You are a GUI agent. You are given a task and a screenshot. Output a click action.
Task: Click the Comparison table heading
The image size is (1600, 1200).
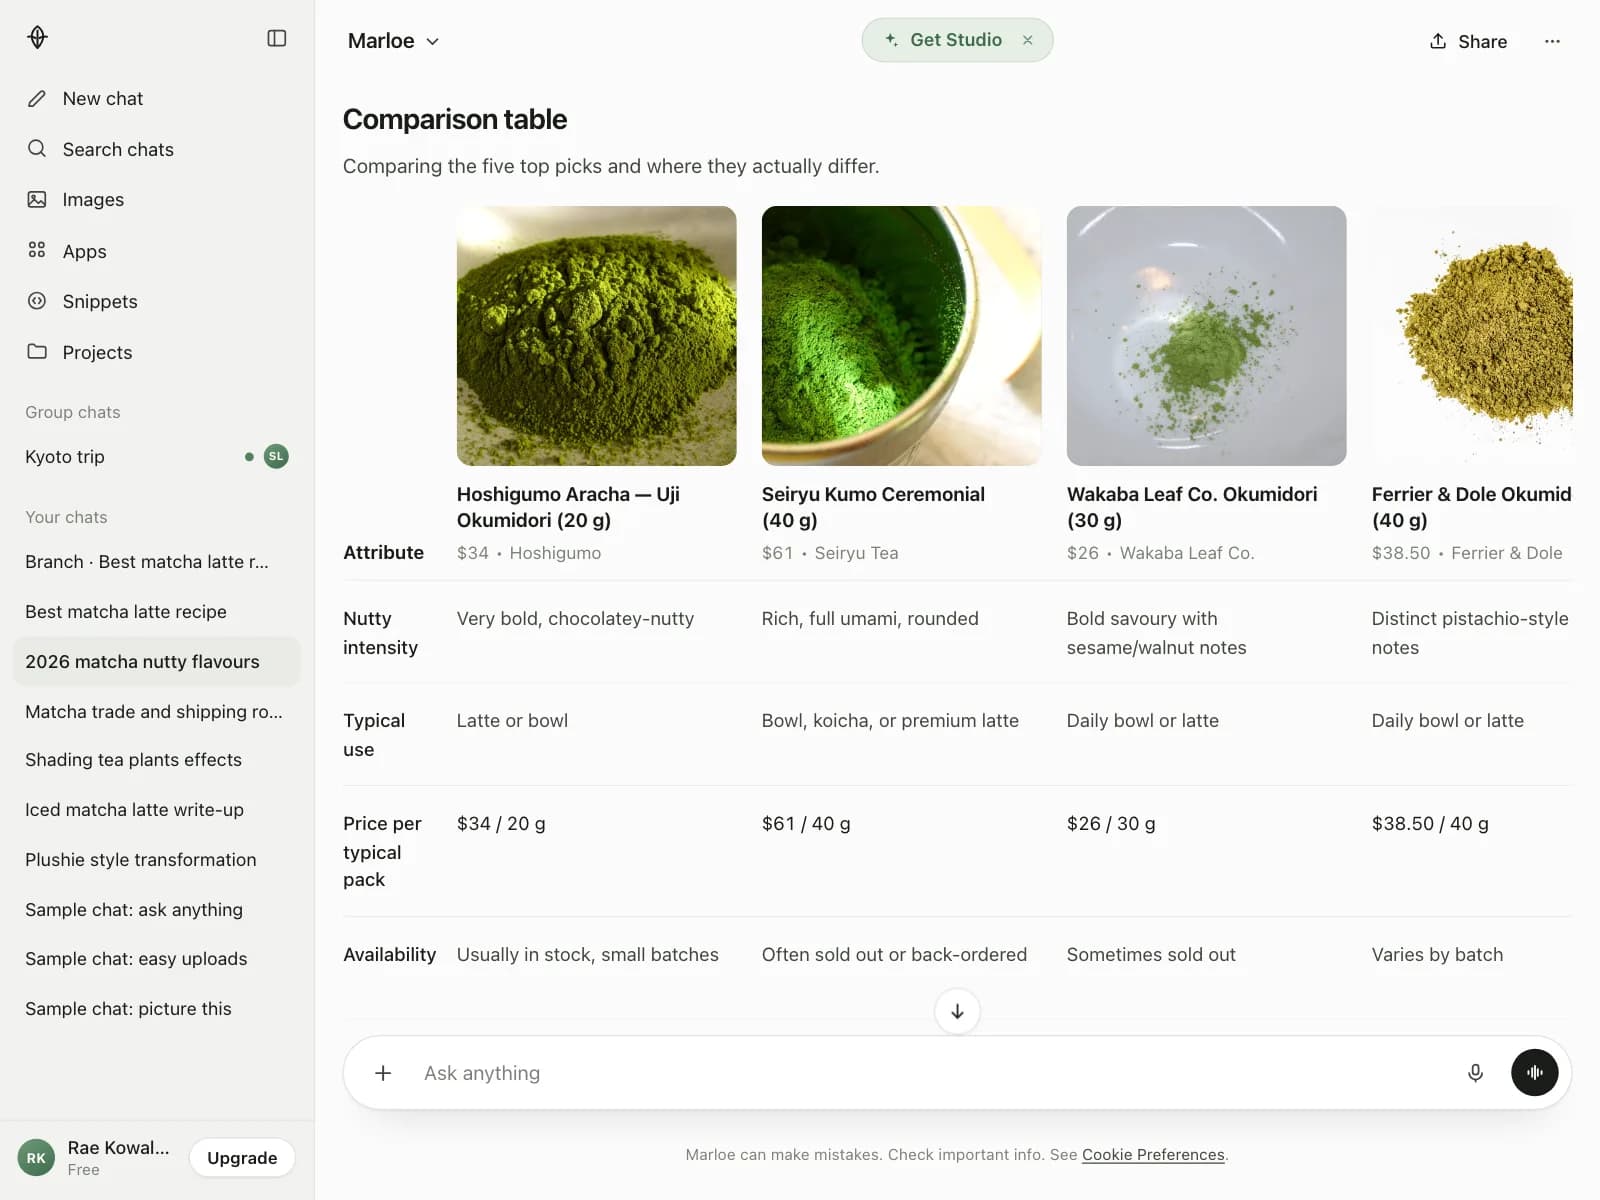click(455, 119)
